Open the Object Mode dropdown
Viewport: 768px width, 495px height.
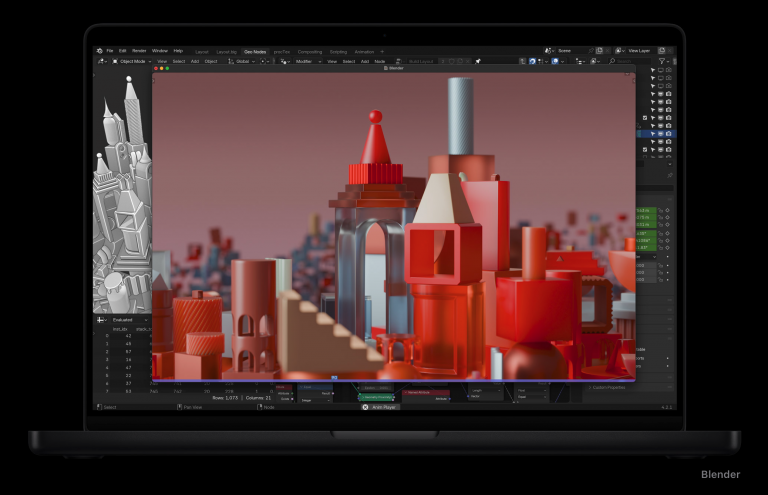[129, 61]
